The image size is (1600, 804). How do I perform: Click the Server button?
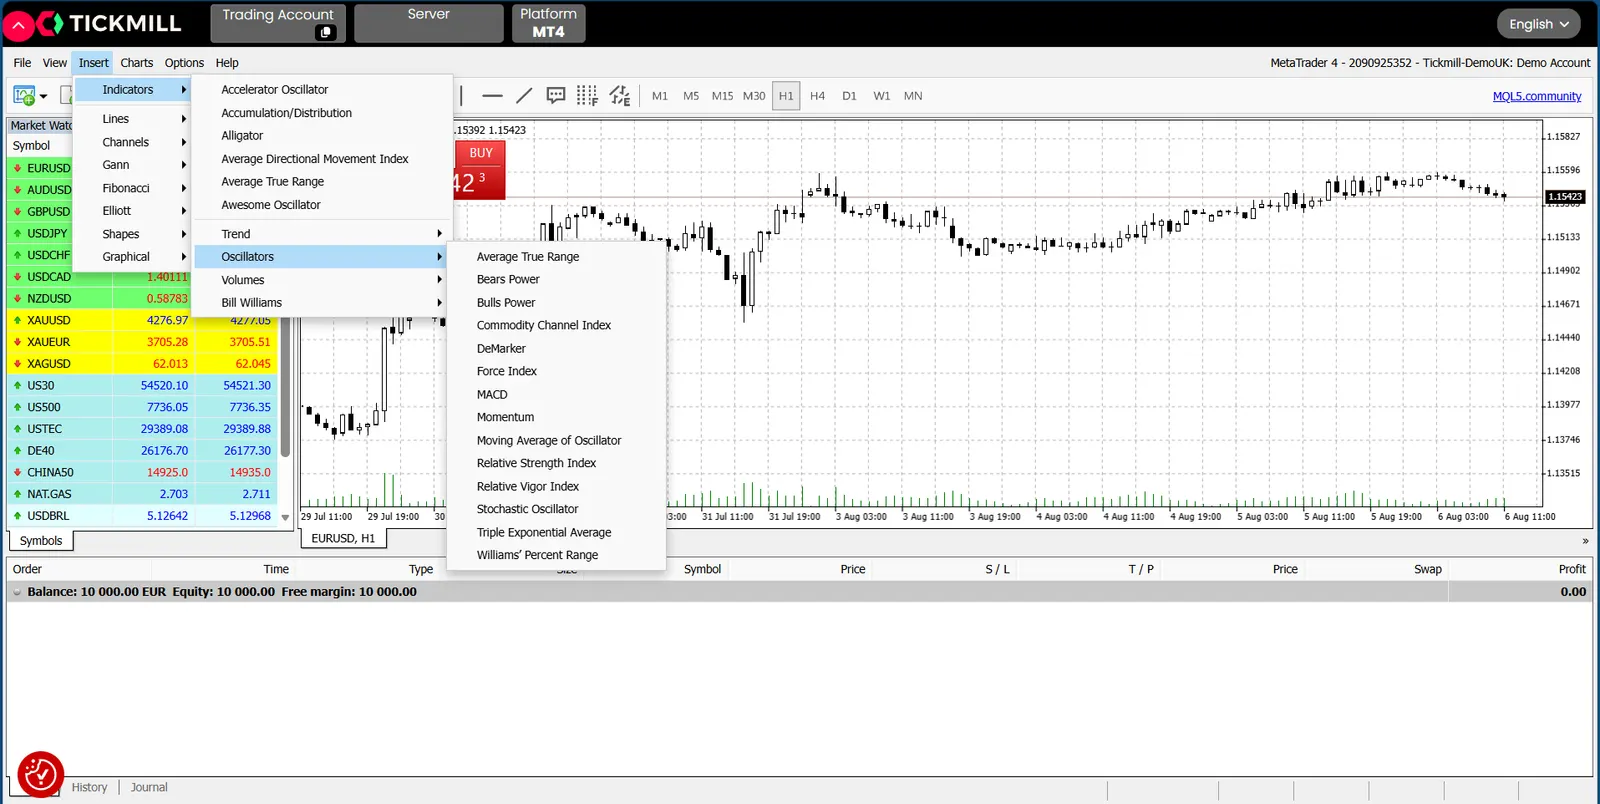pos(428,23)
